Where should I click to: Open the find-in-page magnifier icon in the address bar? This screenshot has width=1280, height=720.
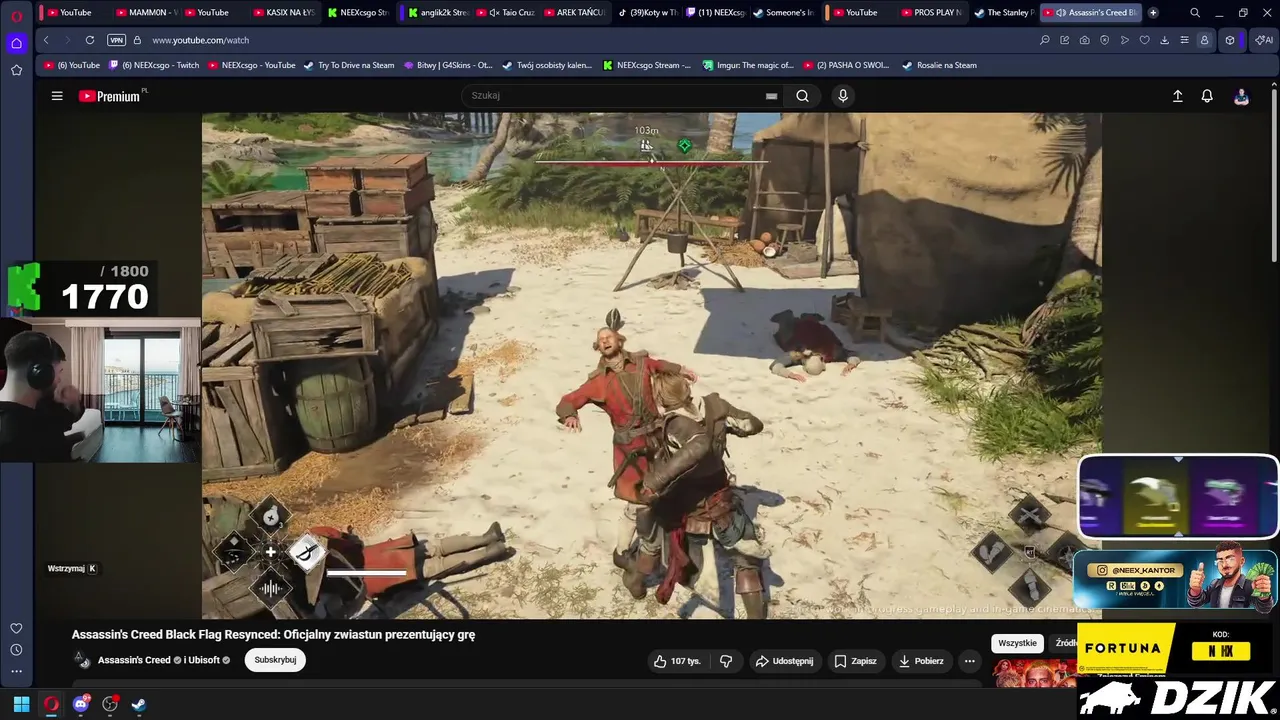click(x=1045, y=40)
